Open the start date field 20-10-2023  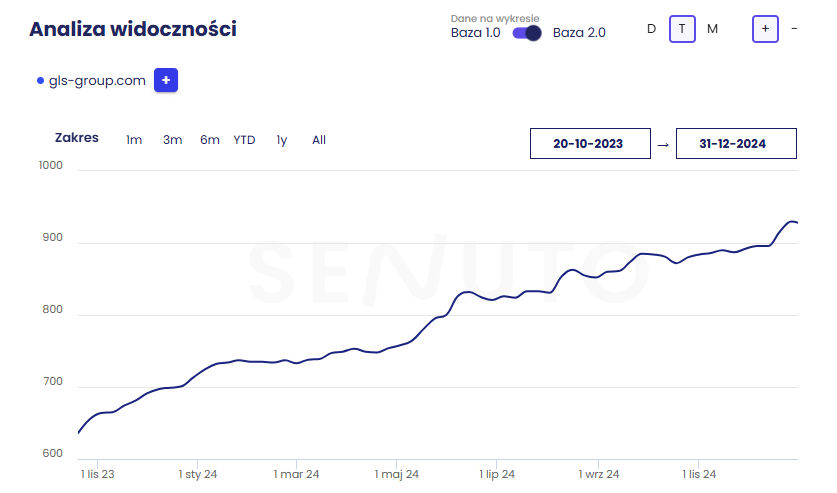point(589,144)
